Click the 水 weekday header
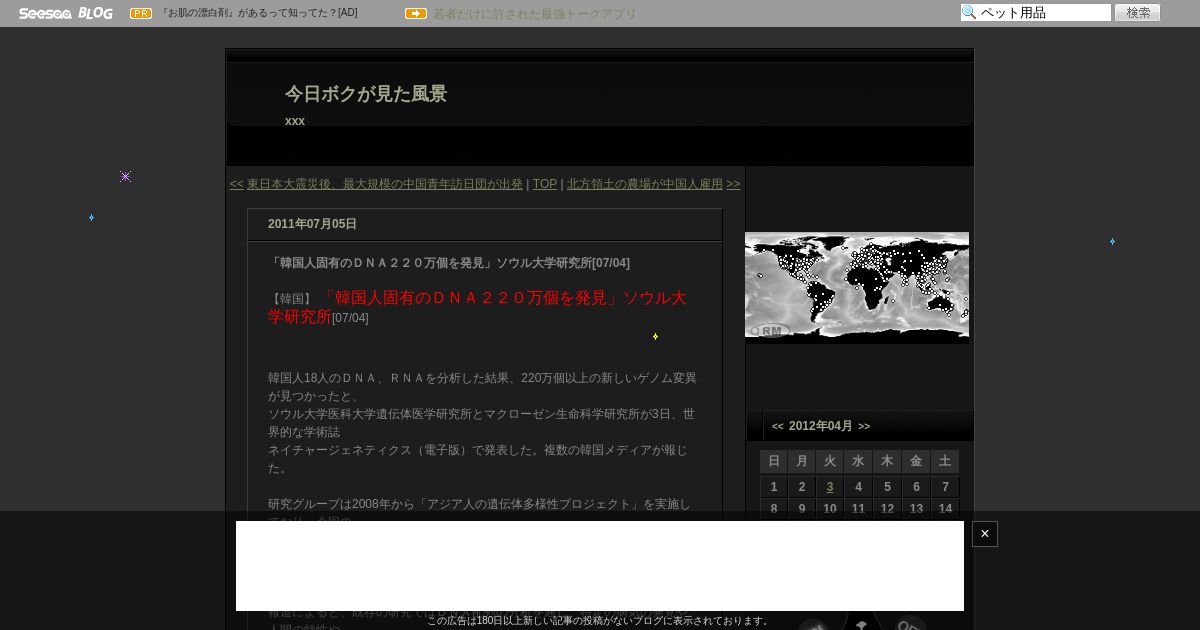Viewport: 1200px width, 630px height. point(858,461)
